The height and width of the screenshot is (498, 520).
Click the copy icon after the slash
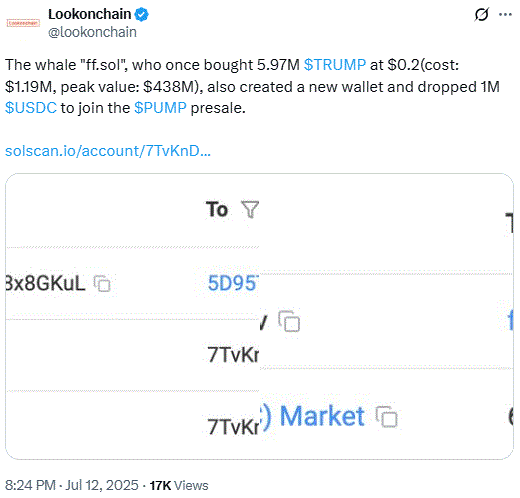click(289, 321)
